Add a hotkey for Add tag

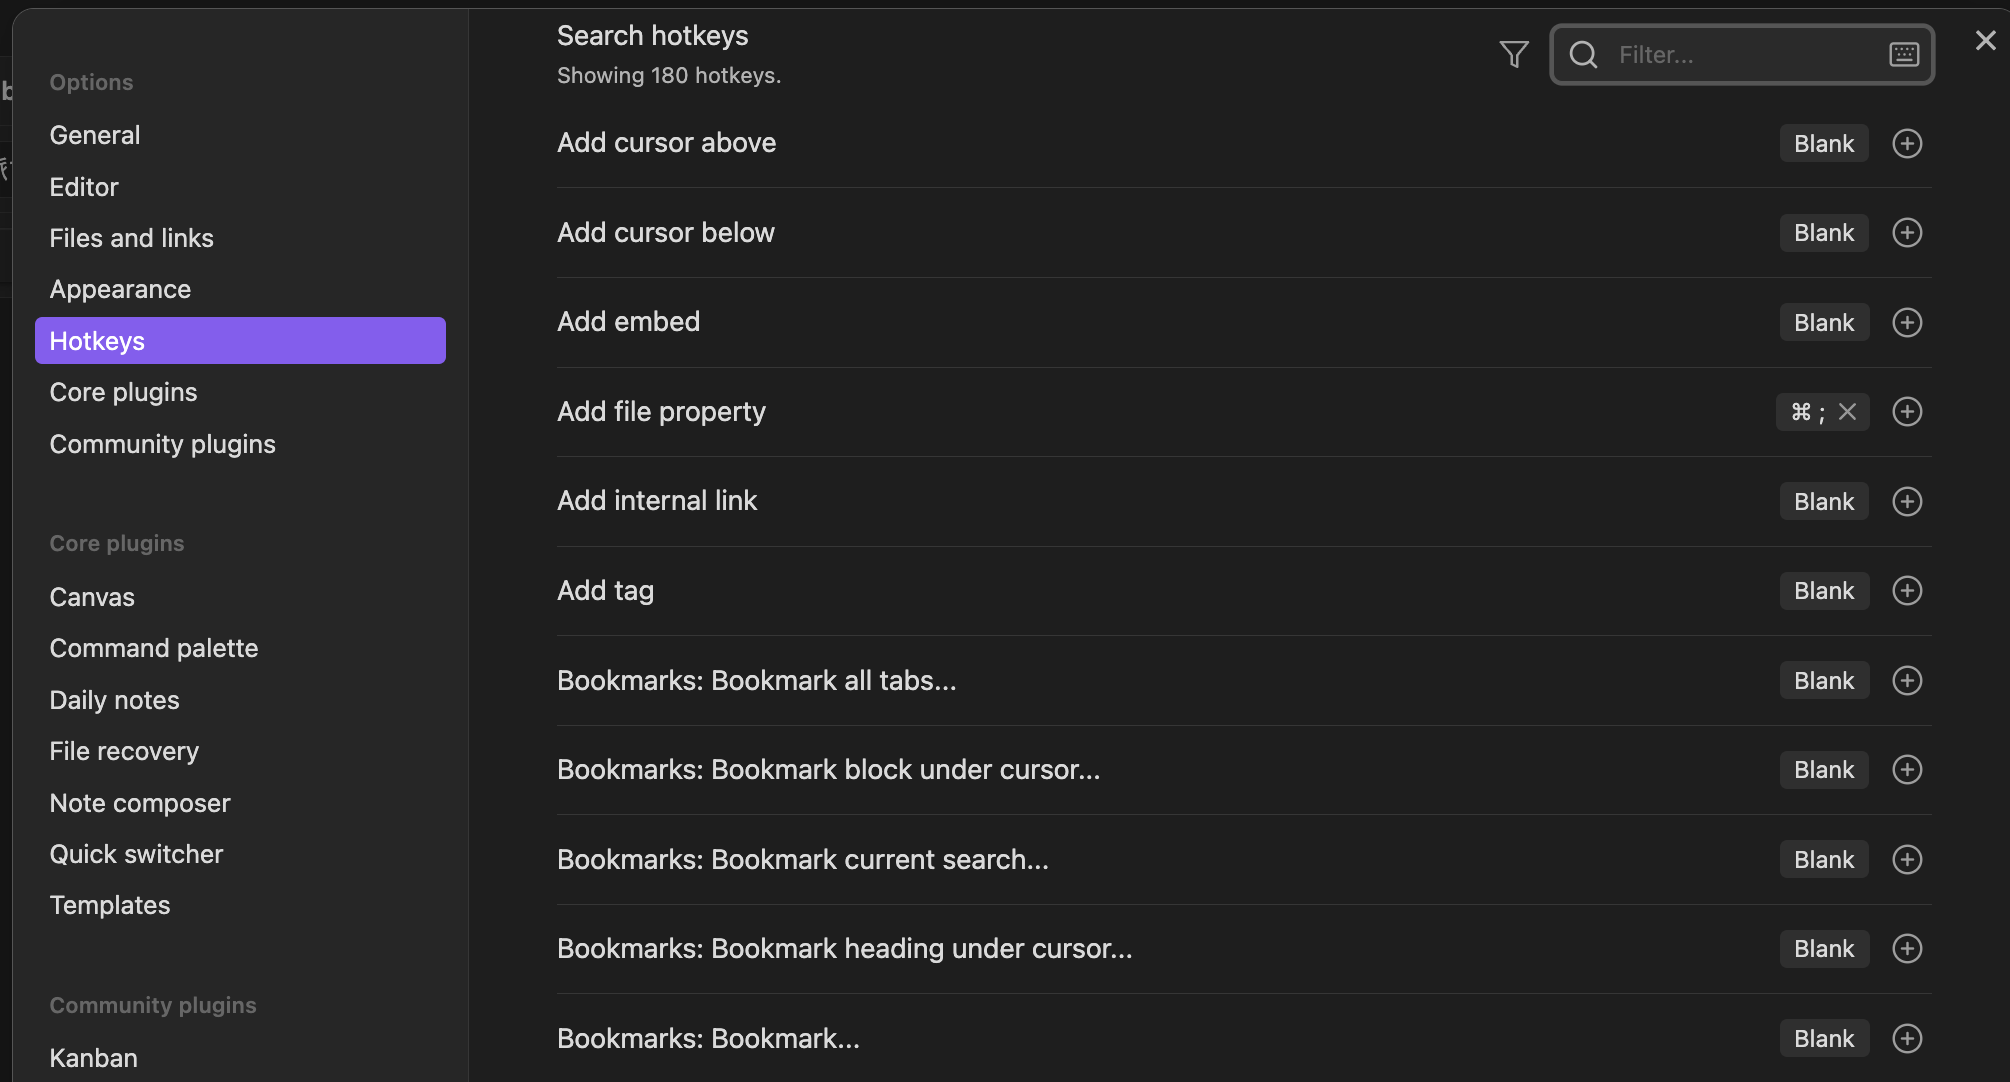(x=1907, y=591)
